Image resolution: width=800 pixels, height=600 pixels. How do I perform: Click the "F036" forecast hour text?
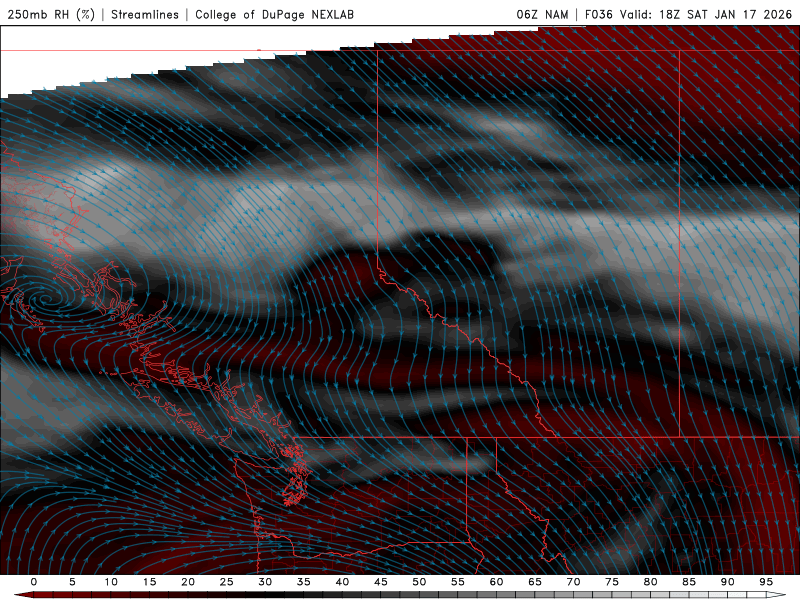598,15
